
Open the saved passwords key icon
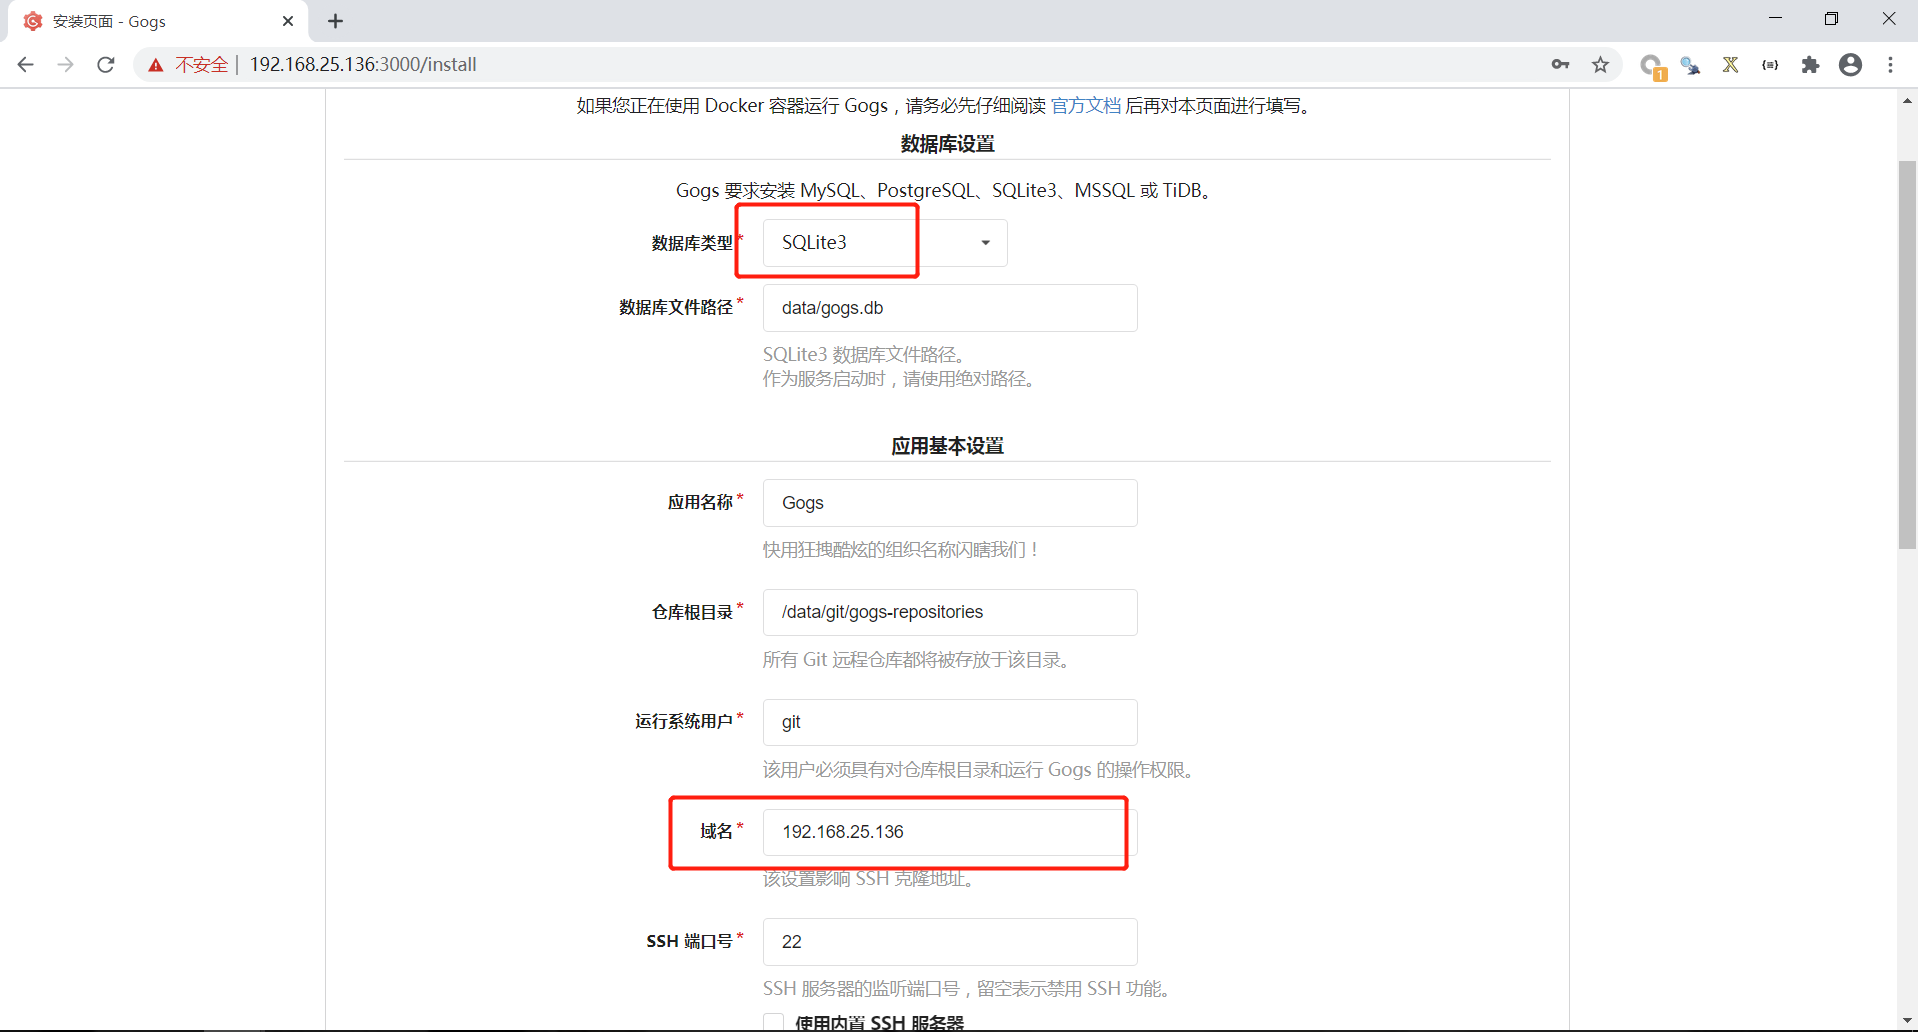[x=1560, y=65]
